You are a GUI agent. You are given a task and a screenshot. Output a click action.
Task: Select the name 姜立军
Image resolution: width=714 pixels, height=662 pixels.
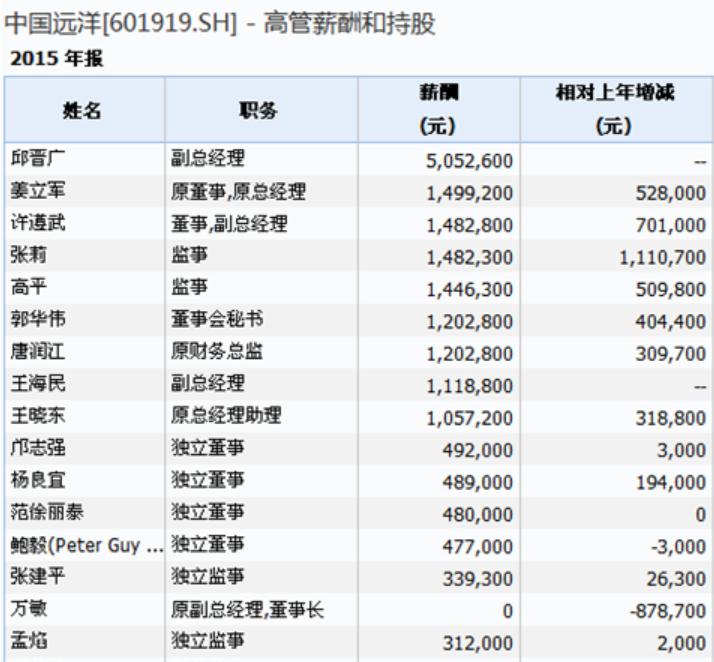38,190
